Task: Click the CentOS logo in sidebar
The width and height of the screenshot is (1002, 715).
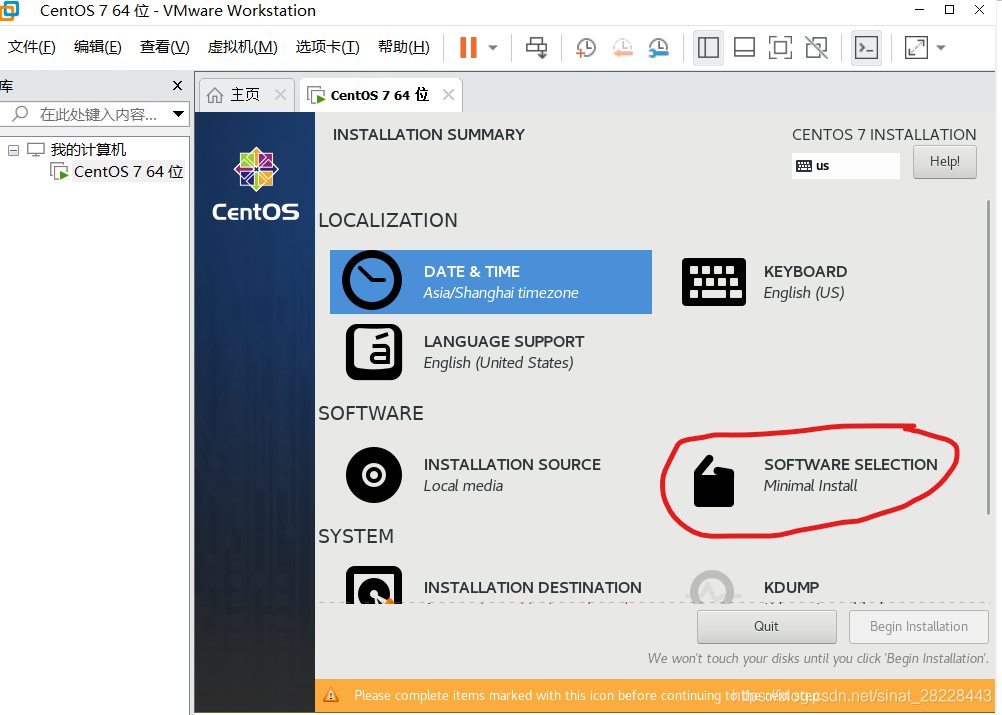Action: coord(256,185)
